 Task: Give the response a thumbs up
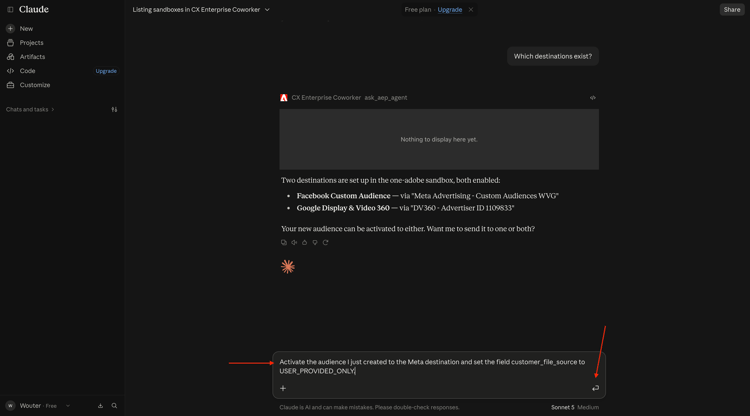pos(305,242)
